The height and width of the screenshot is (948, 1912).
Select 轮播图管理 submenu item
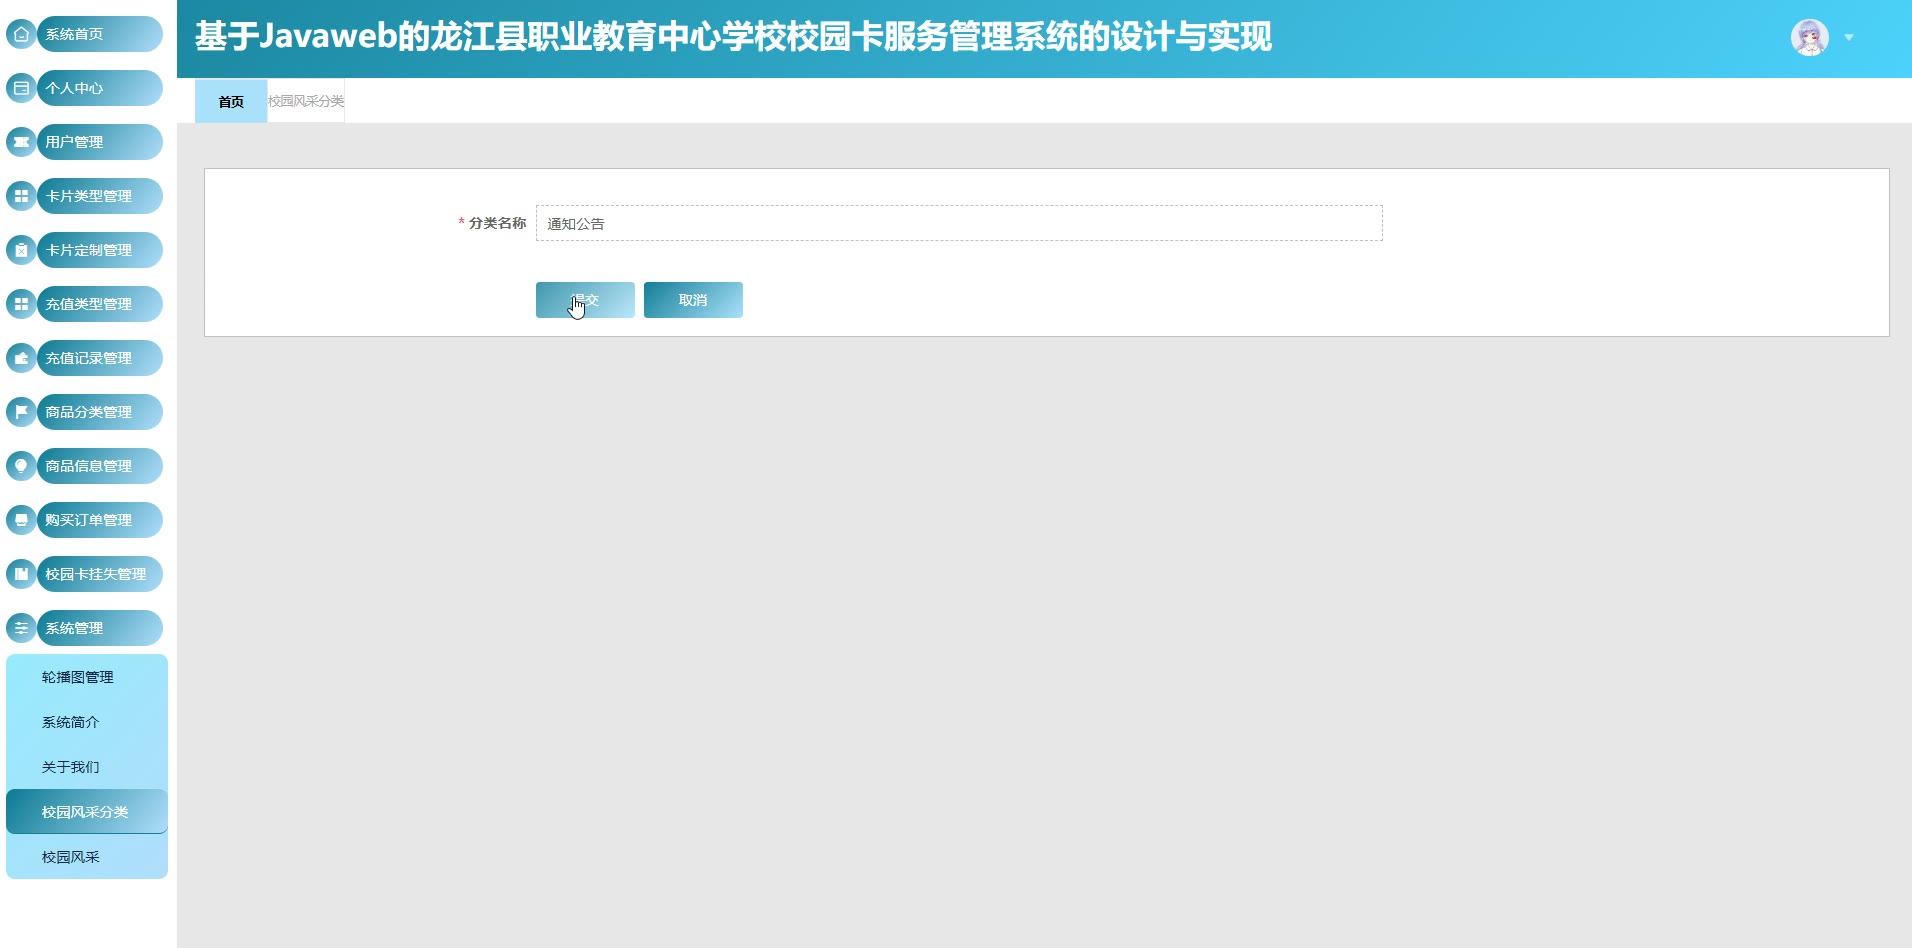pyautogui.click(x=87, y=677)
